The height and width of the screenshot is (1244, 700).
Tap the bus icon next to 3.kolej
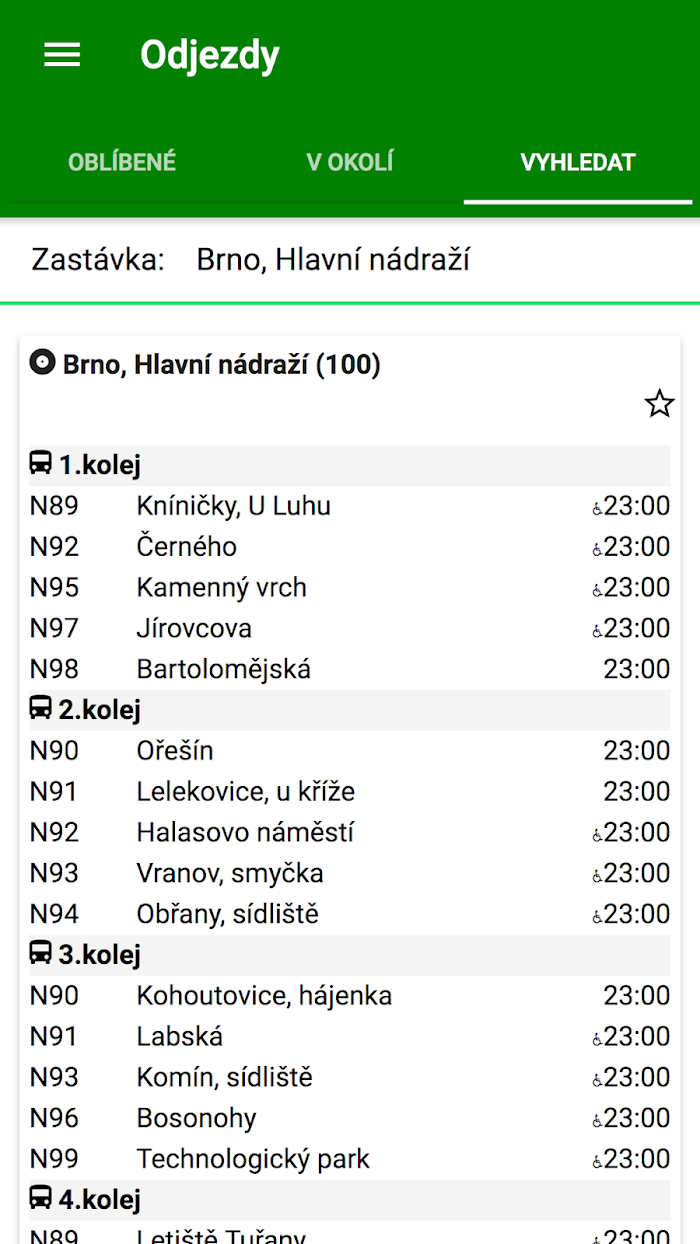(41, 954)
